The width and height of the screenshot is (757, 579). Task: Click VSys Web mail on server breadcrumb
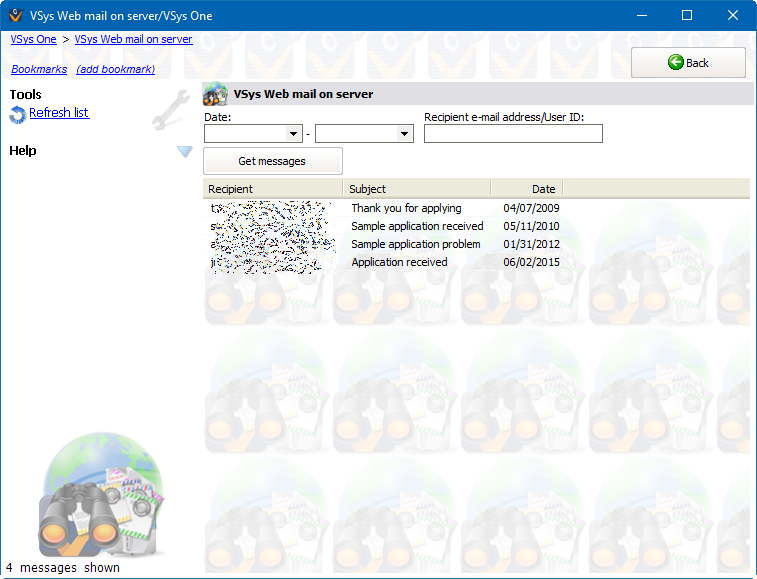tap(133, 40)
